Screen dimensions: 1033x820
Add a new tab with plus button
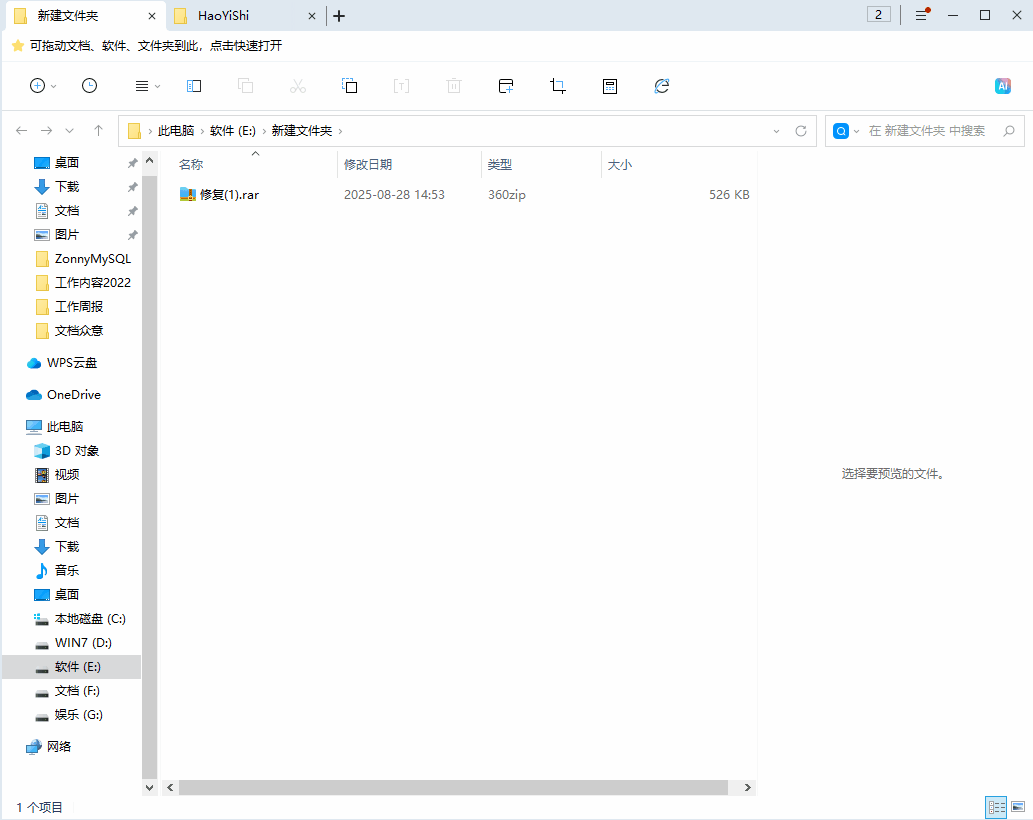(x=339, y=16)
